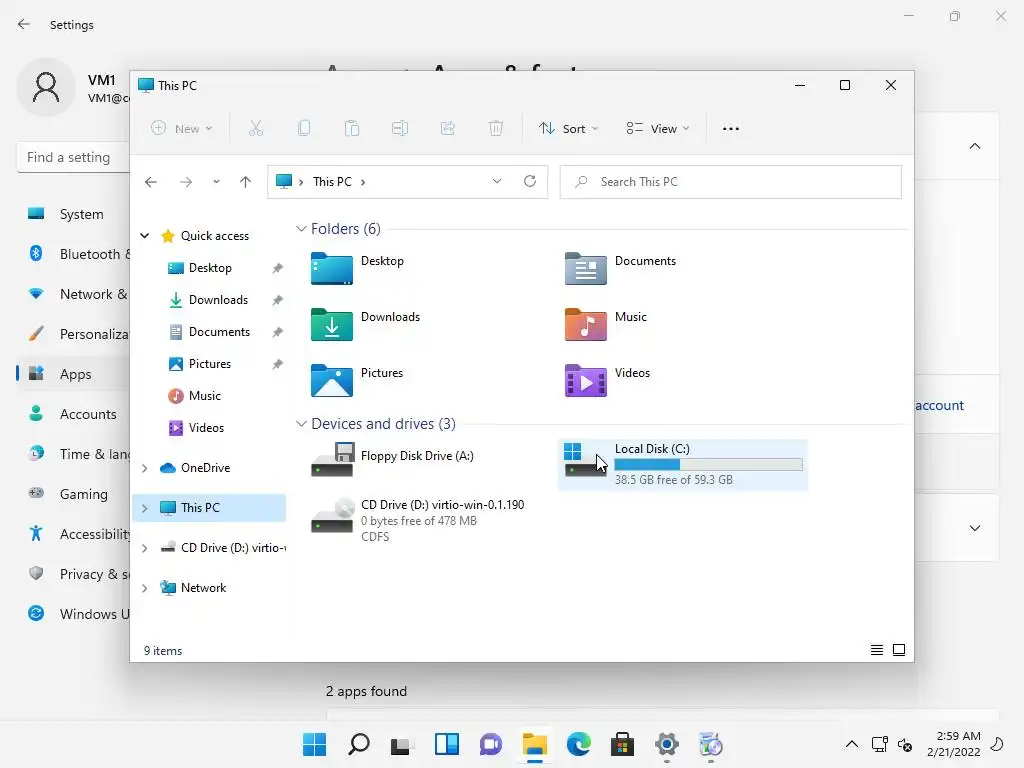The image size is (1024, 768).
Task: Expand CD Drive (D:) tree node
Action: (x=145, y=548)
